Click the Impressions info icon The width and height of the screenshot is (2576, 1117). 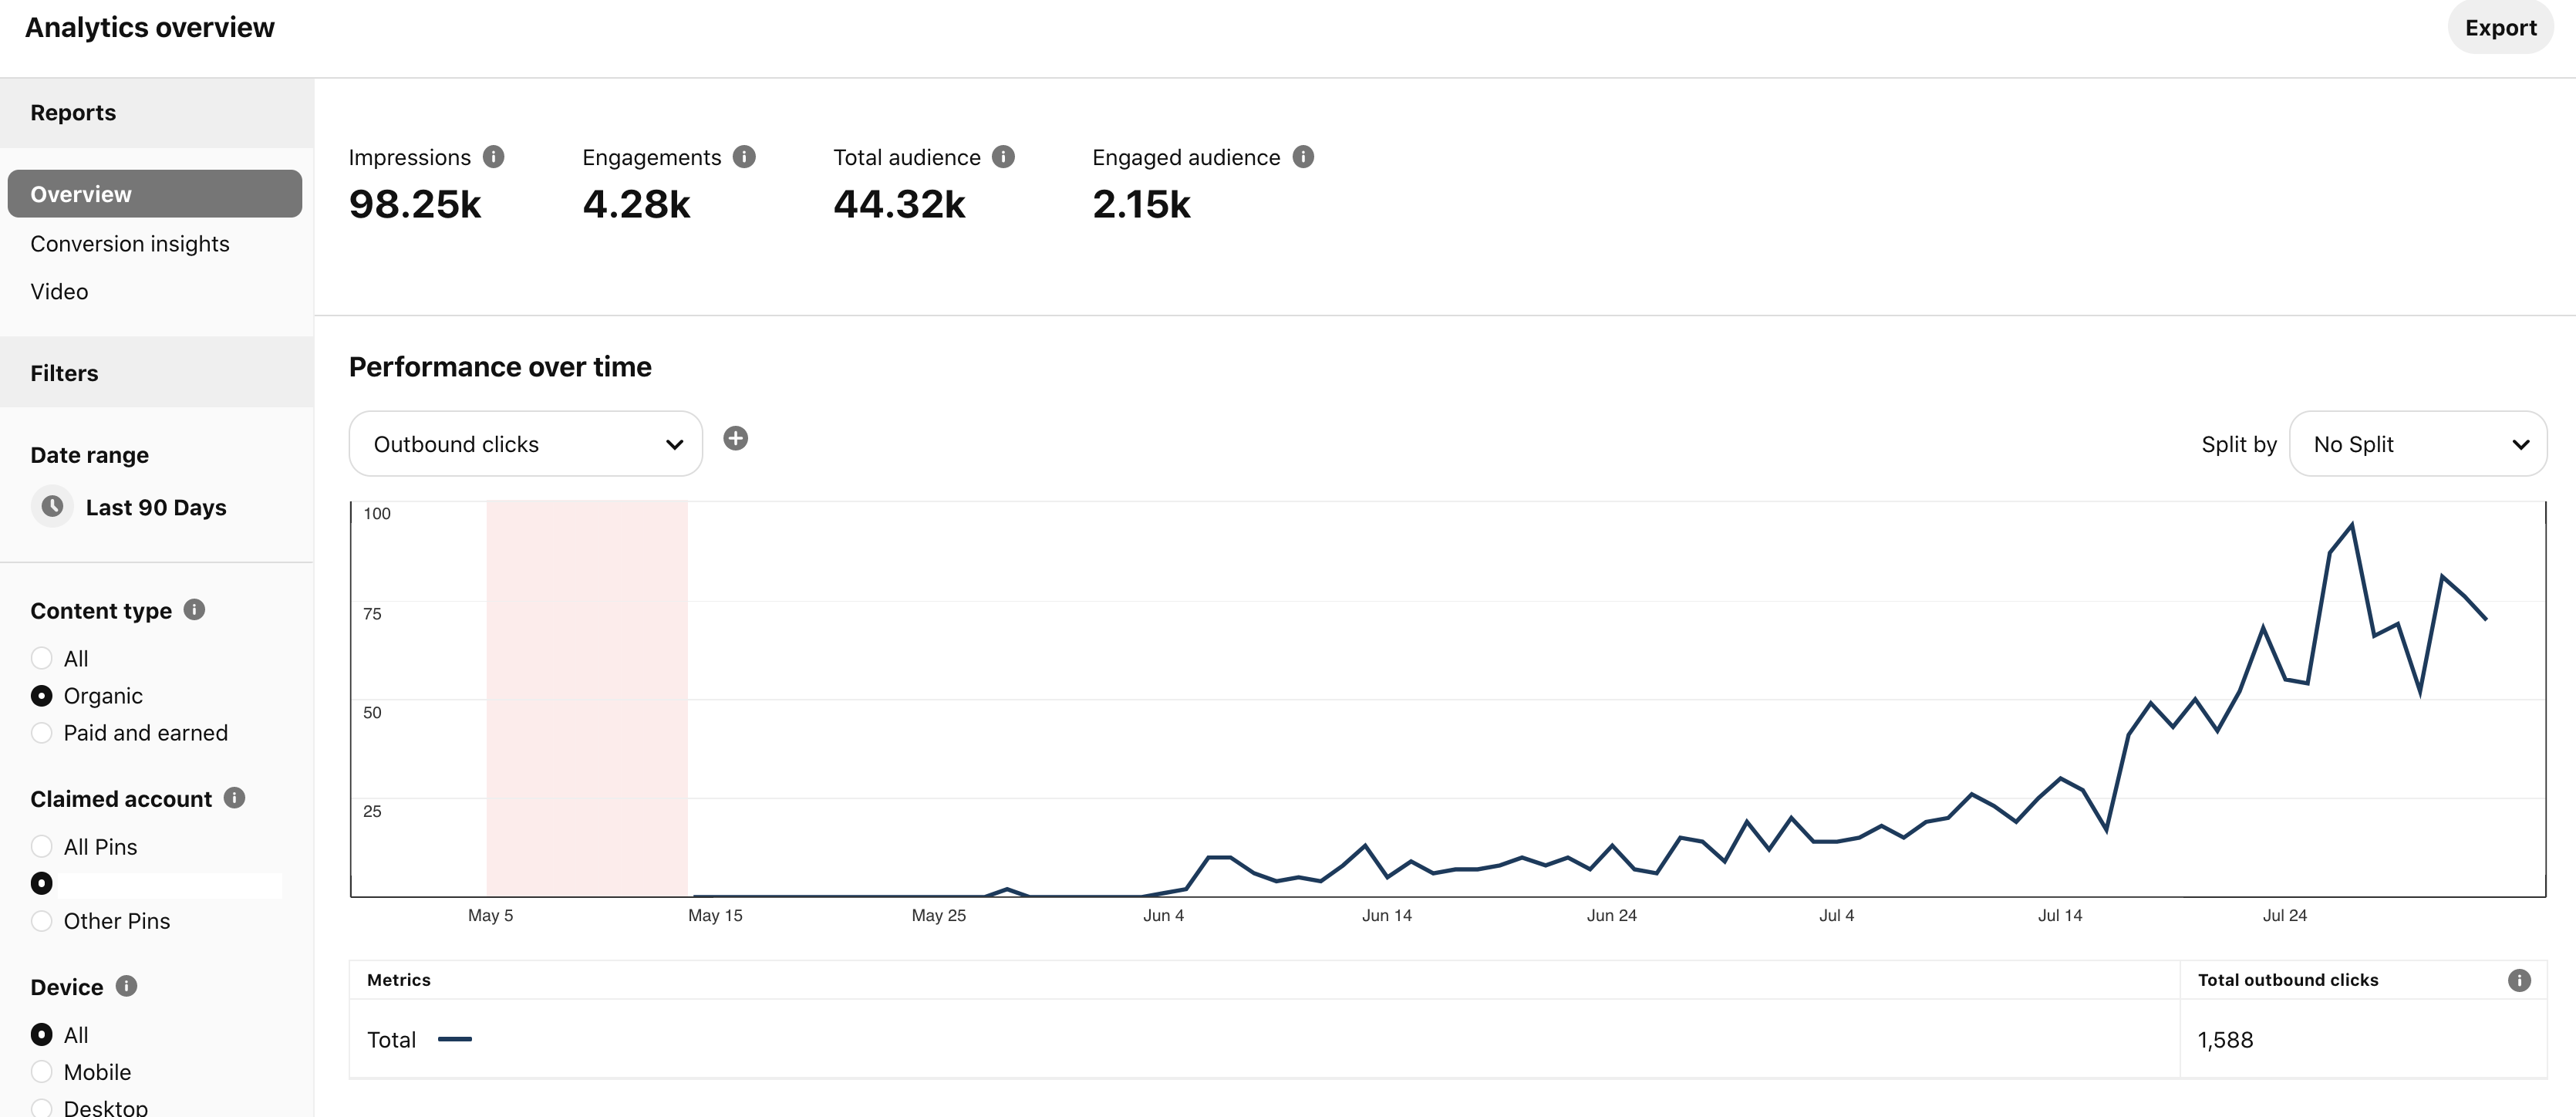pos(493,157)
